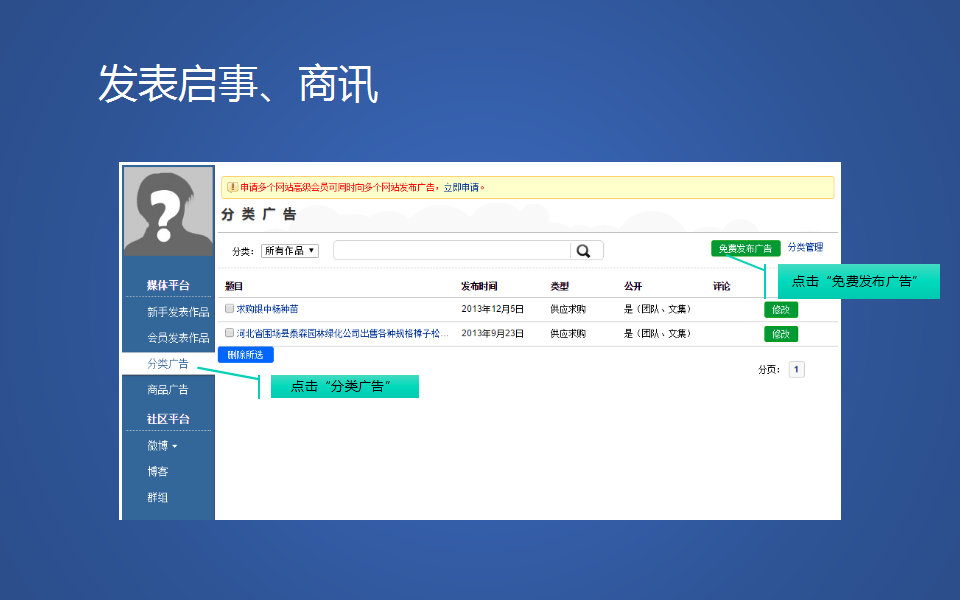
Task: Click the 发布时间 column header
Action: (x=479, y=286)
